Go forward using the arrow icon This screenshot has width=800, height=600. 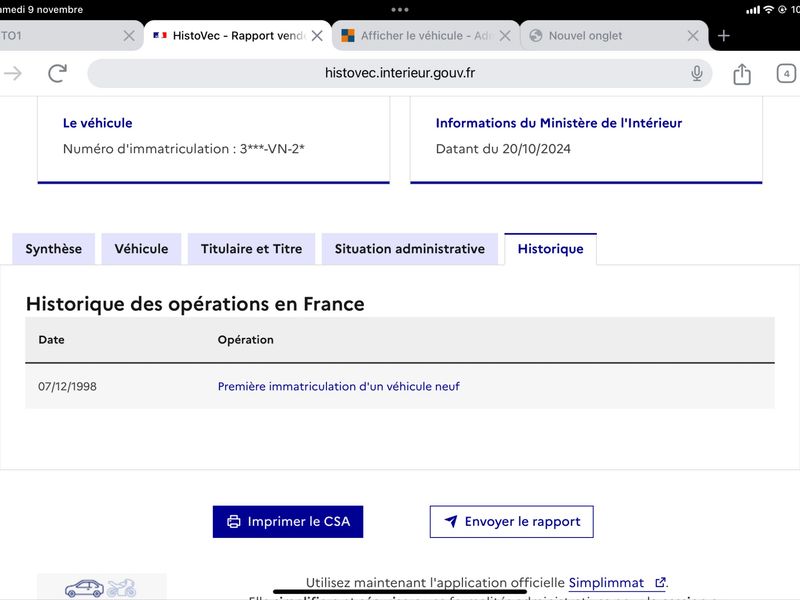13,73
